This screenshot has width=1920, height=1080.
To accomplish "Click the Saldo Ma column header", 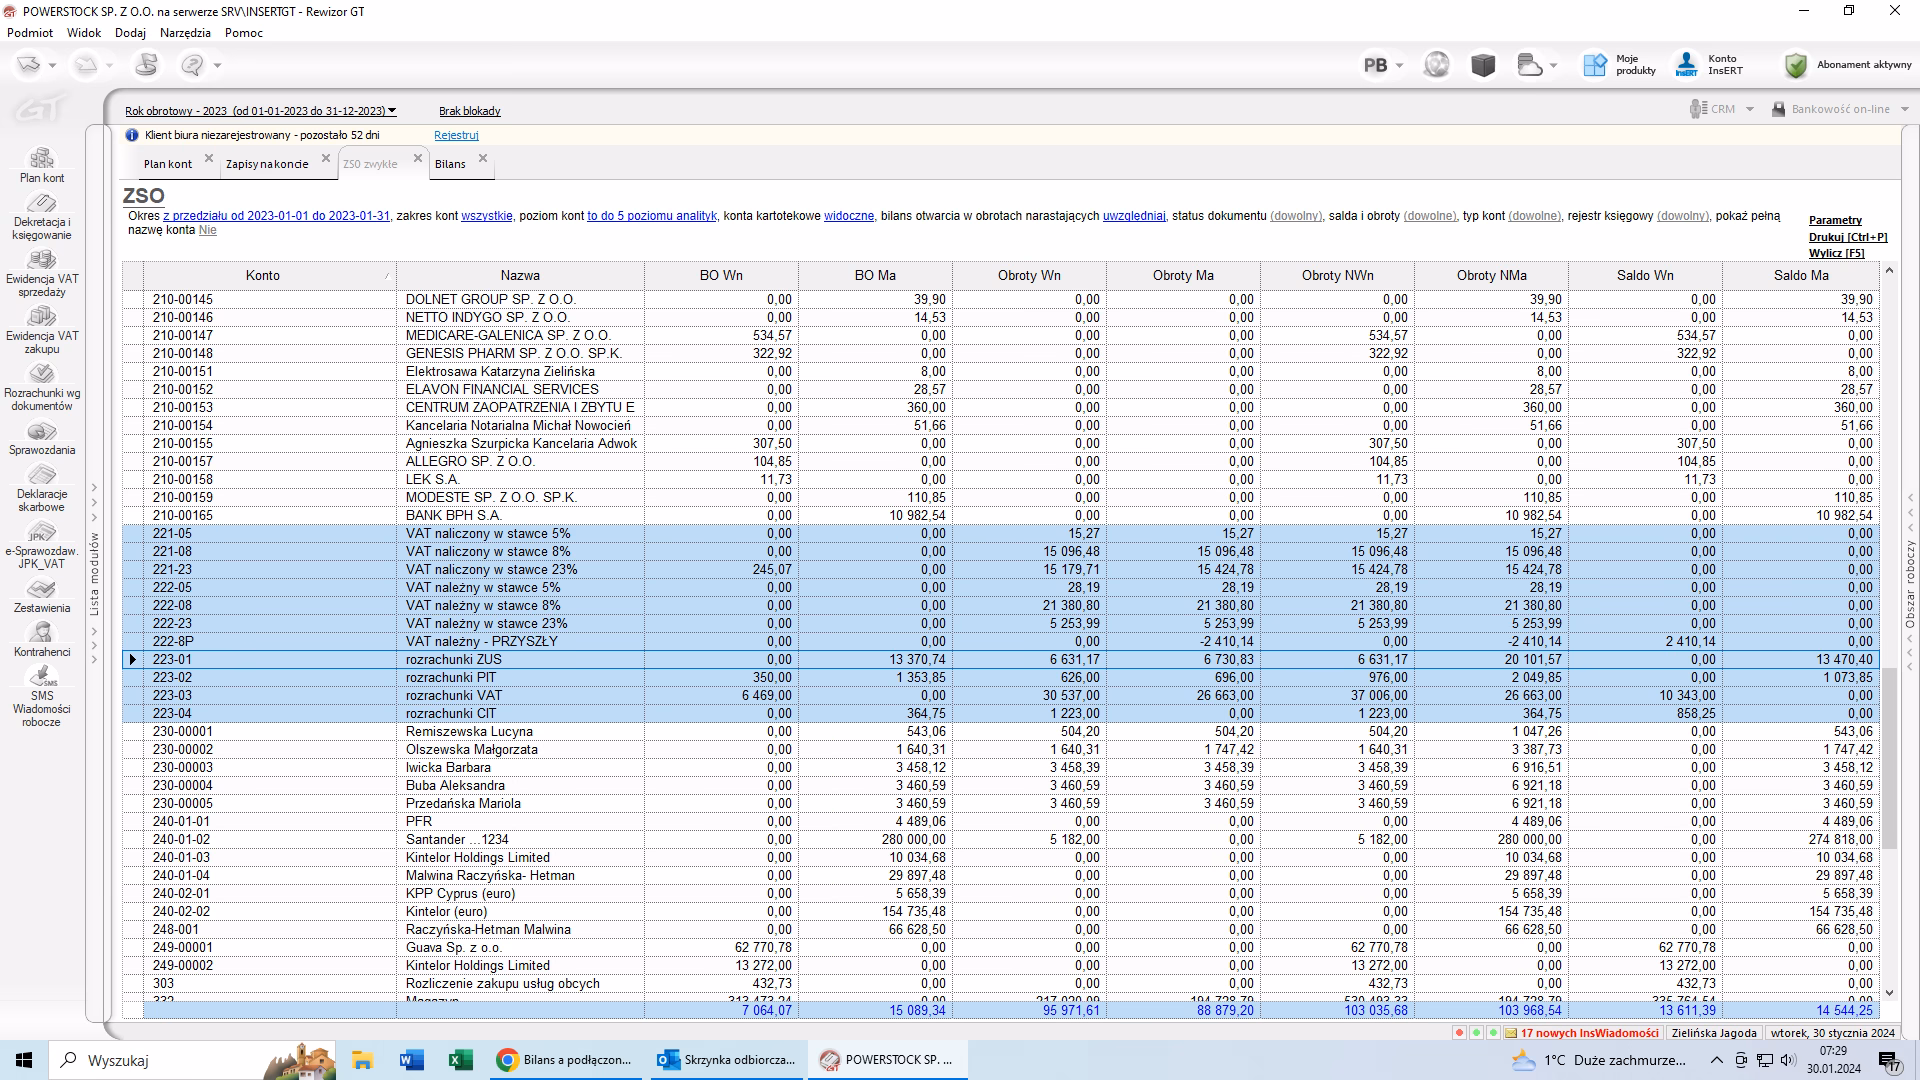I will [1801, 276].
